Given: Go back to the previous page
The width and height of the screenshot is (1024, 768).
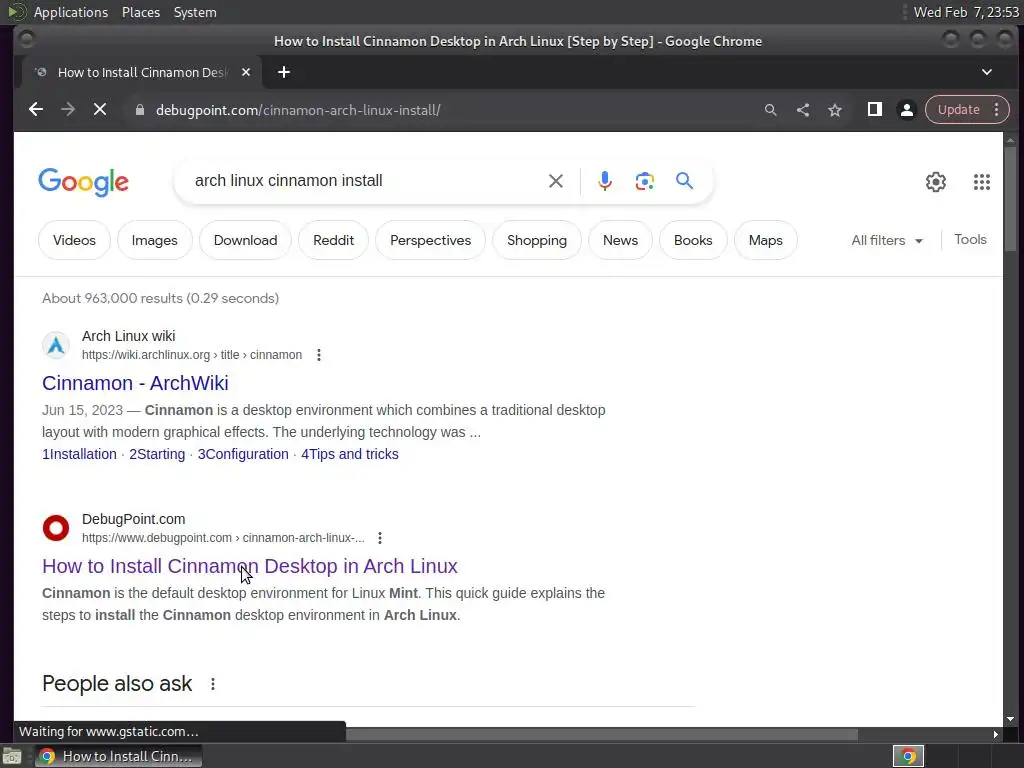Looking at the screenshot, I should point(36,110).
